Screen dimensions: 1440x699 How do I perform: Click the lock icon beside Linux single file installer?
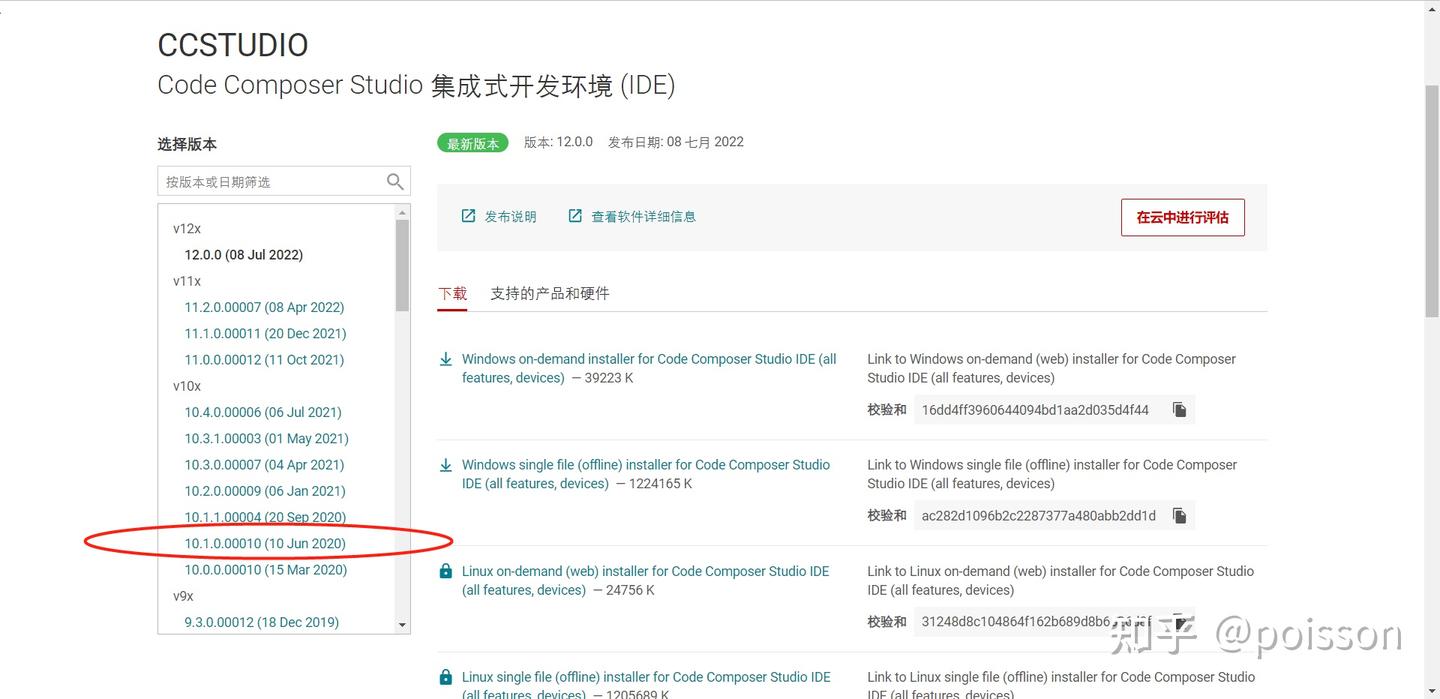pos(446,676)
